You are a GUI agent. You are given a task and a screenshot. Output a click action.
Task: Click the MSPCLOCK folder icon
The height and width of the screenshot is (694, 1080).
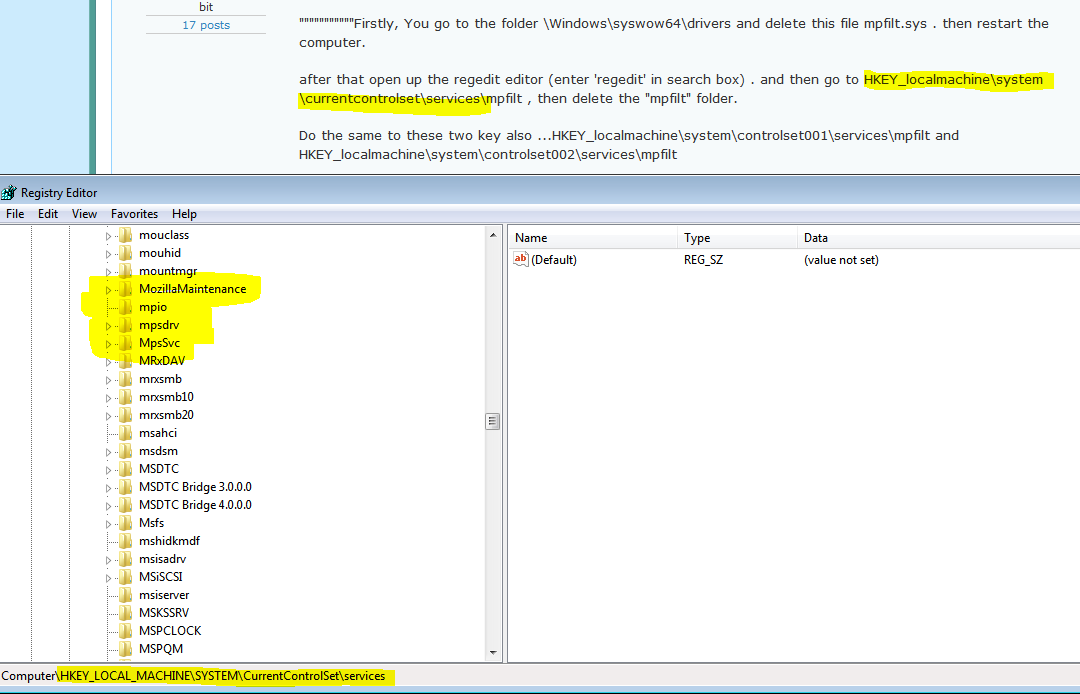(125, 631)
